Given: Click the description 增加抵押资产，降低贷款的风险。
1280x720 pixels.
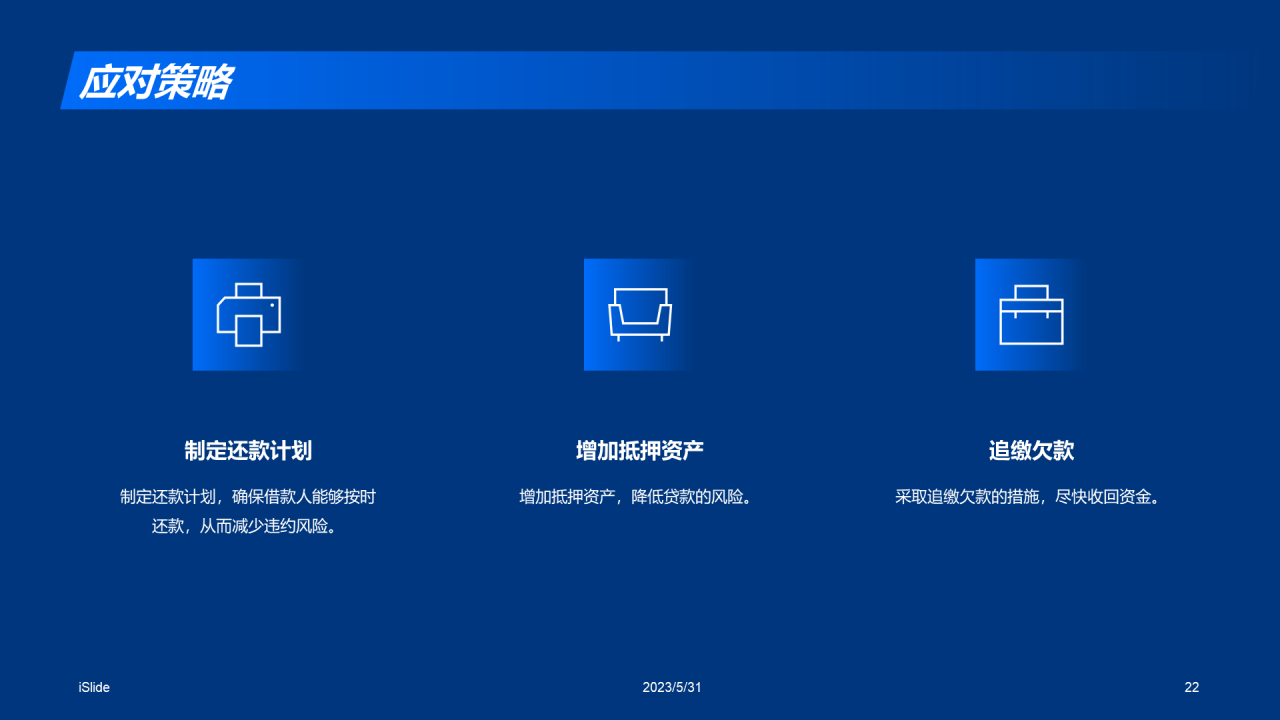Looking at the screenshot, I should [636, 497].
